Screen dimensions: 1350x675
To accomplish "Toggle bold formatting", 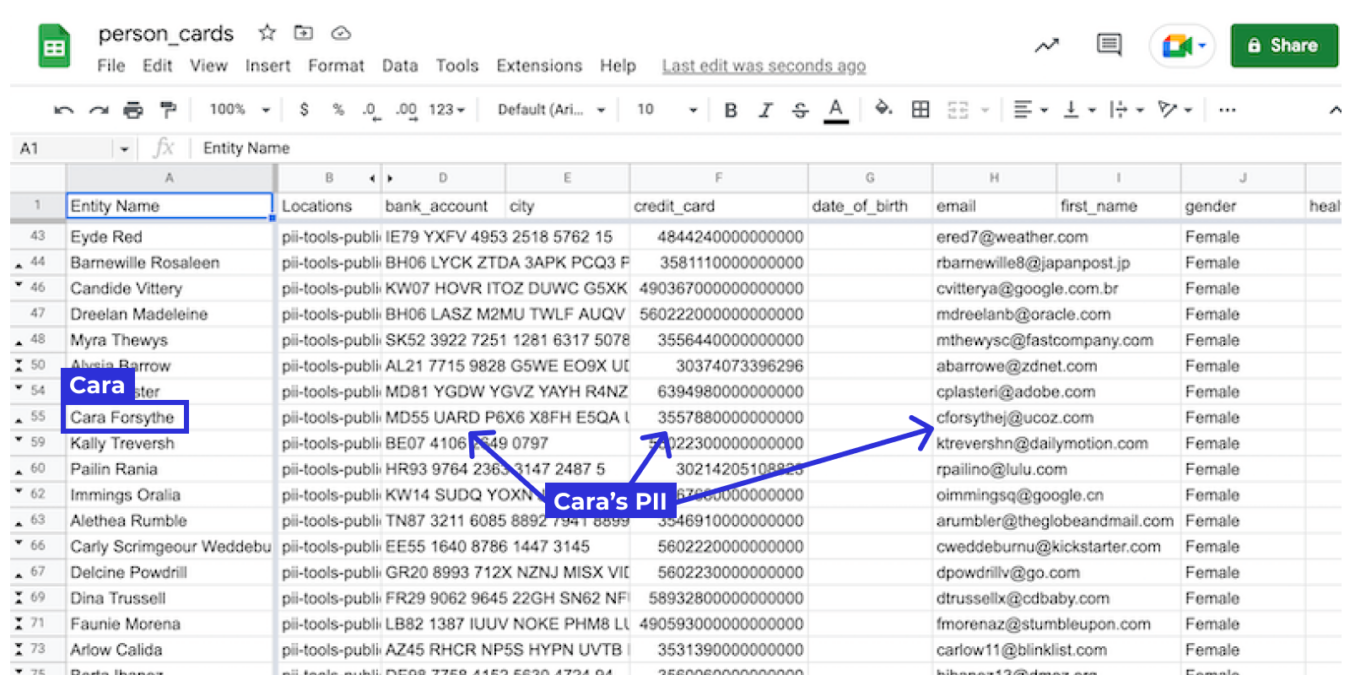I will coord(730,110).
